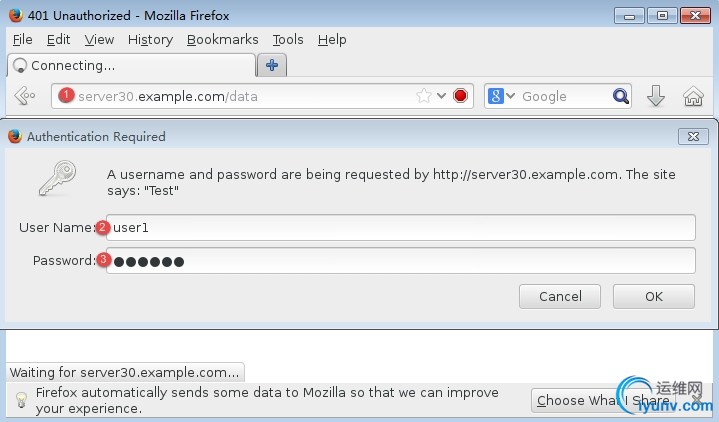Click the search magnifier icon
Image resolution: width=719 pixels, height=422 pixels.
click(x=621, y=96)
